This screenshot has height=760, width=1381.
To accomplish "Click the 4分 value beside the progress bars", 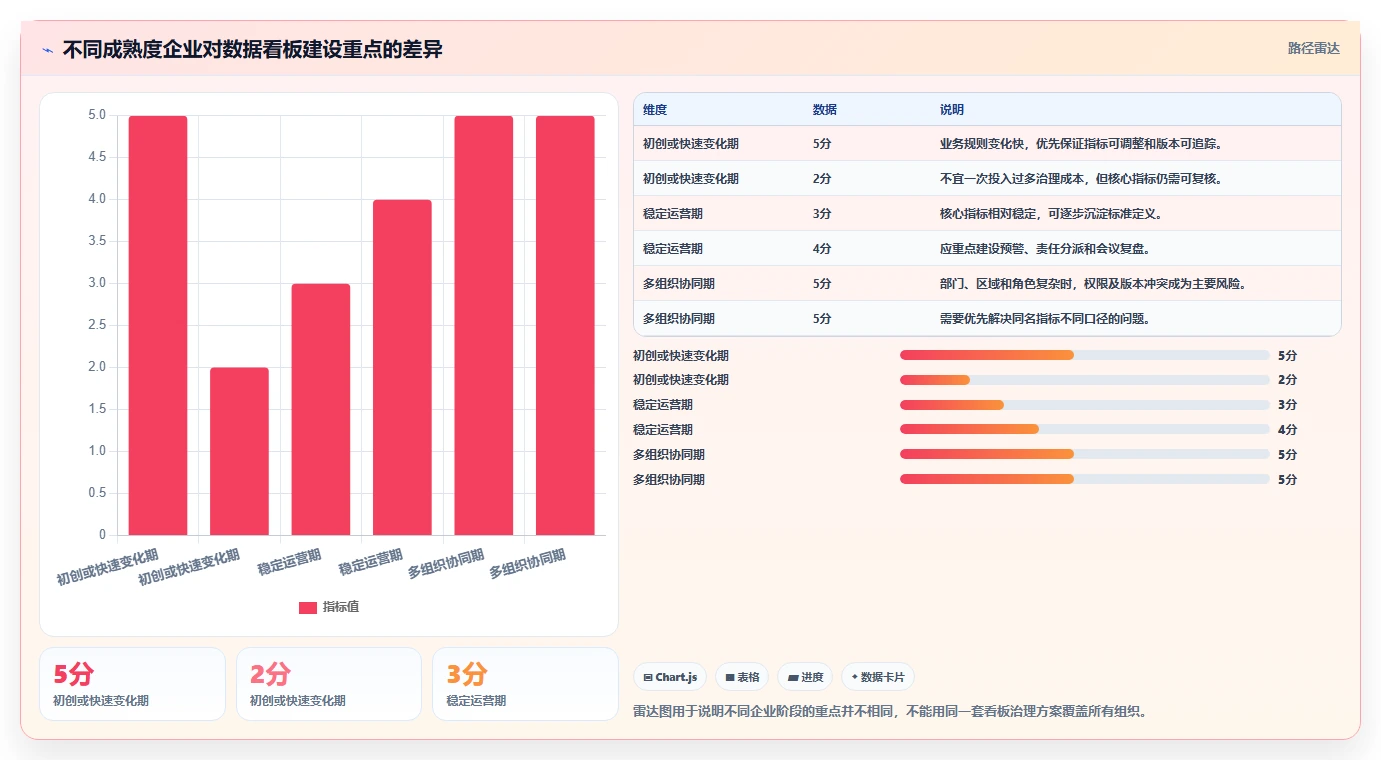I will pos(1287,430).
